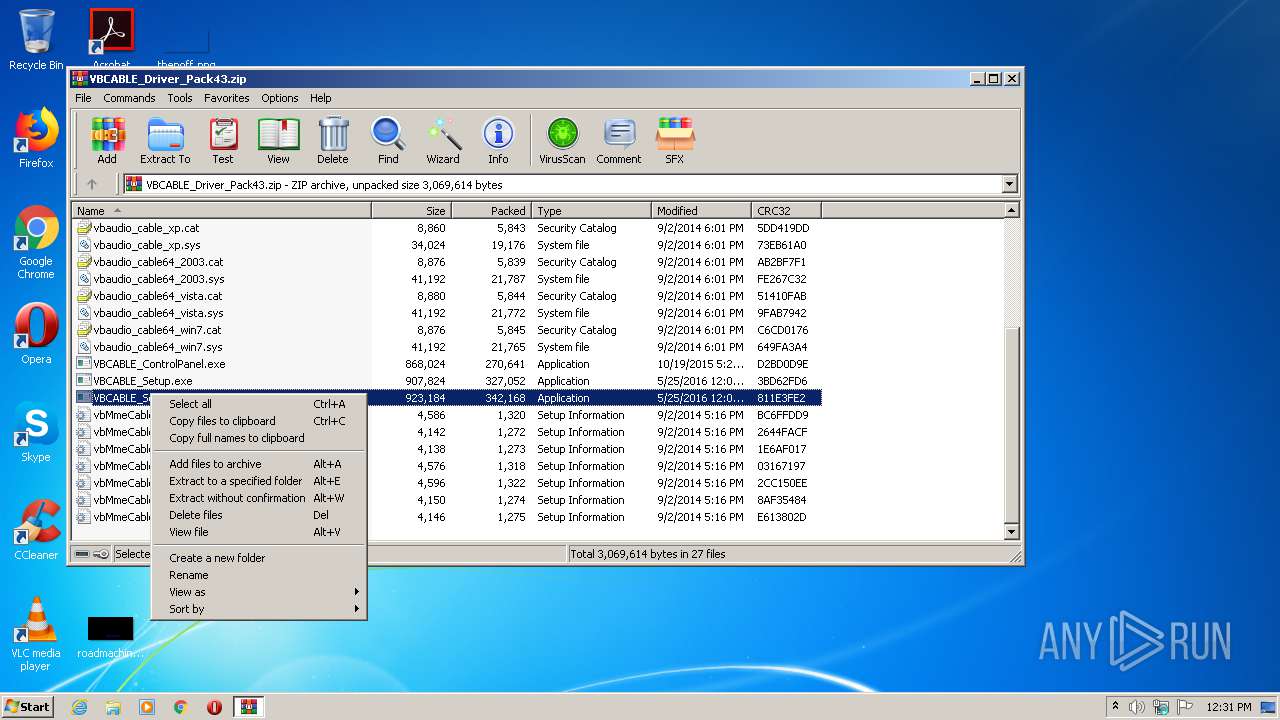This screenshot has height=720, width=1280.
Task: Choose Extract to a specified folder
Action: [259, 481]
